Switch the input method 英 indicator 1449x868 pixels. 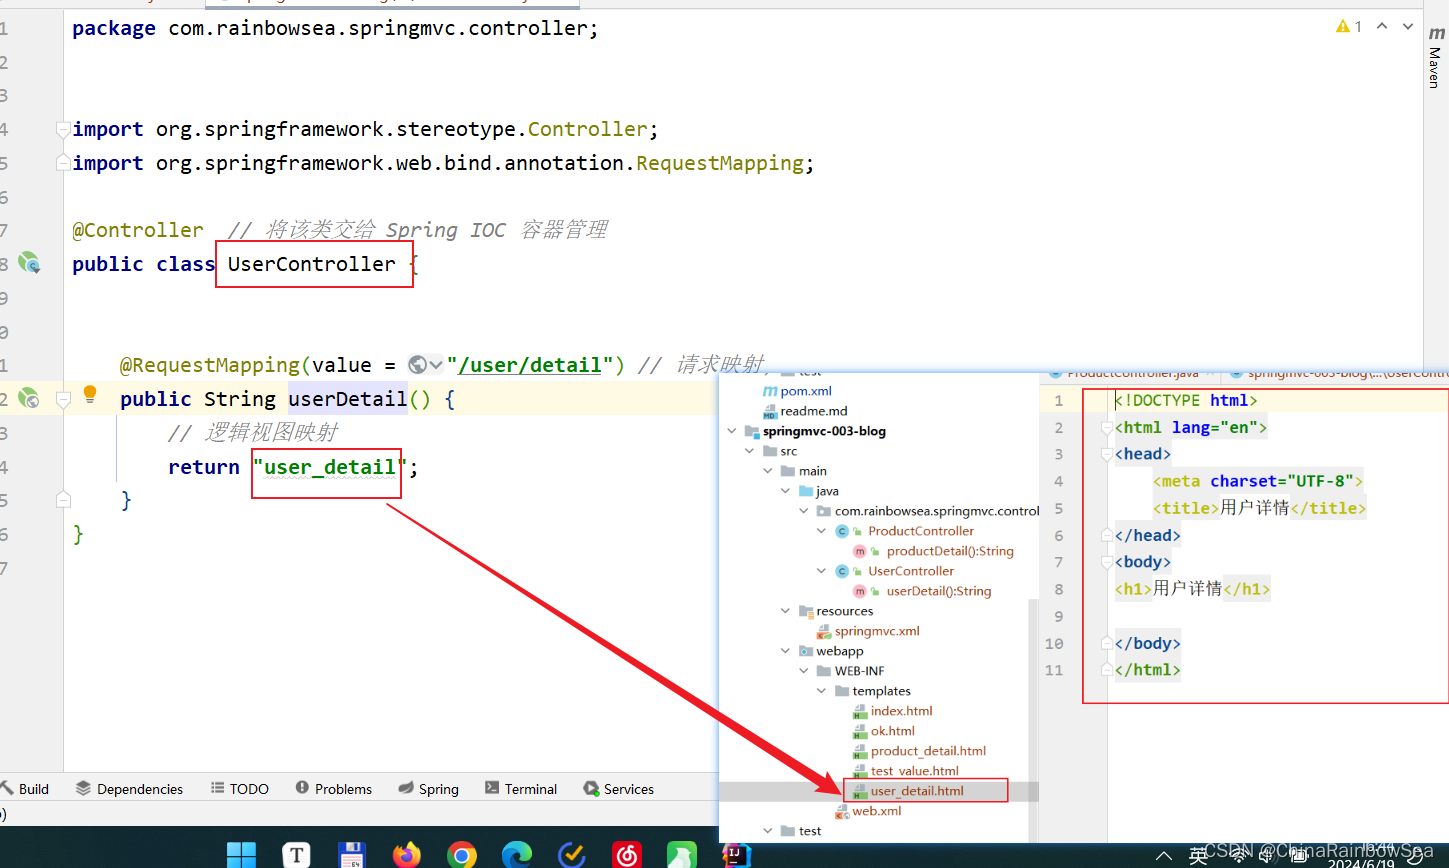(x=1198, y=856)
